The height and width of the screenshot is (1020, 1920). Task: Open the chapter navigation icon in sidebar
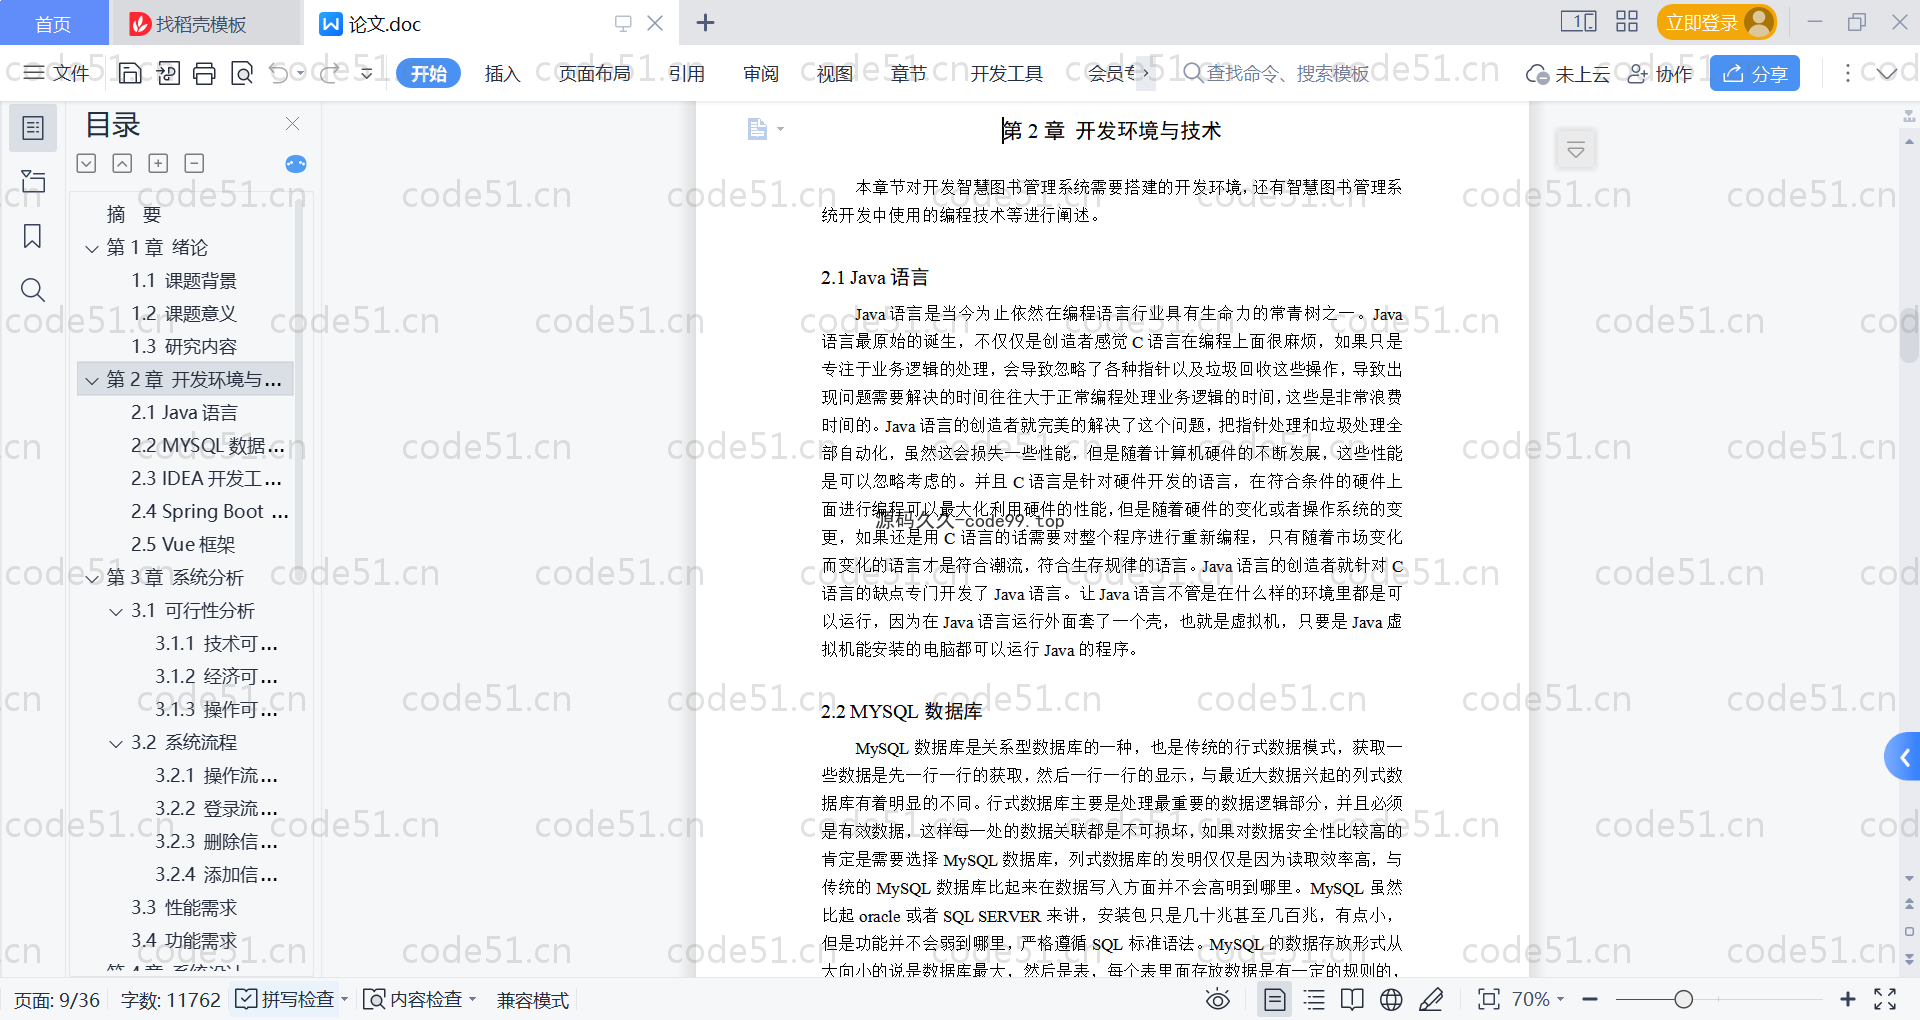[33, 181]
